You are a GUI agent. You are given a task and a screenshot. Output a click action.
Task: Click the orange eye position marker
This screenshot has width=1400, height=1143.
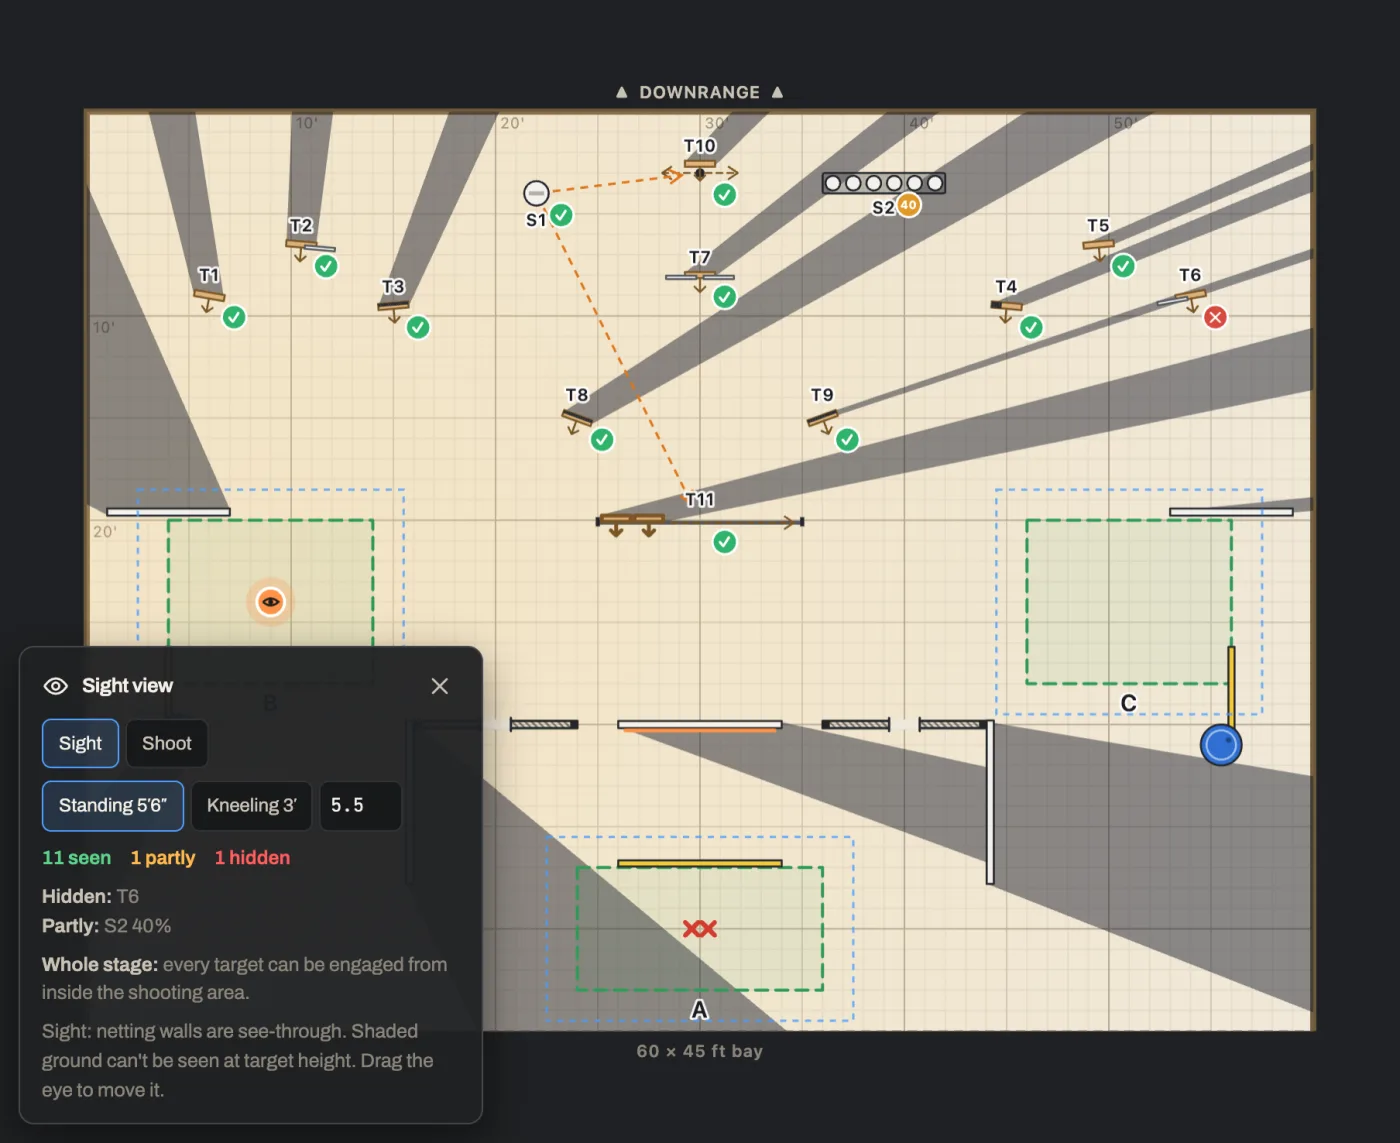[x=270, y=602]
